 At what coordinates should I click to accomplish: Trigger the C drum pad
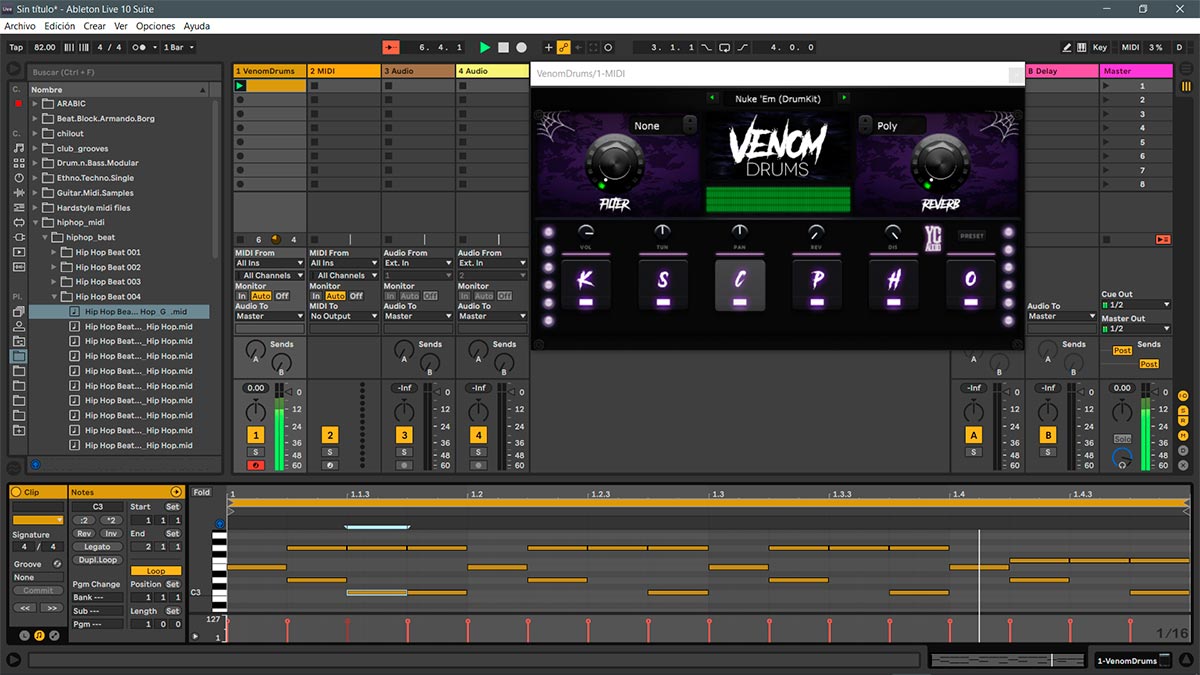(740, 286)
